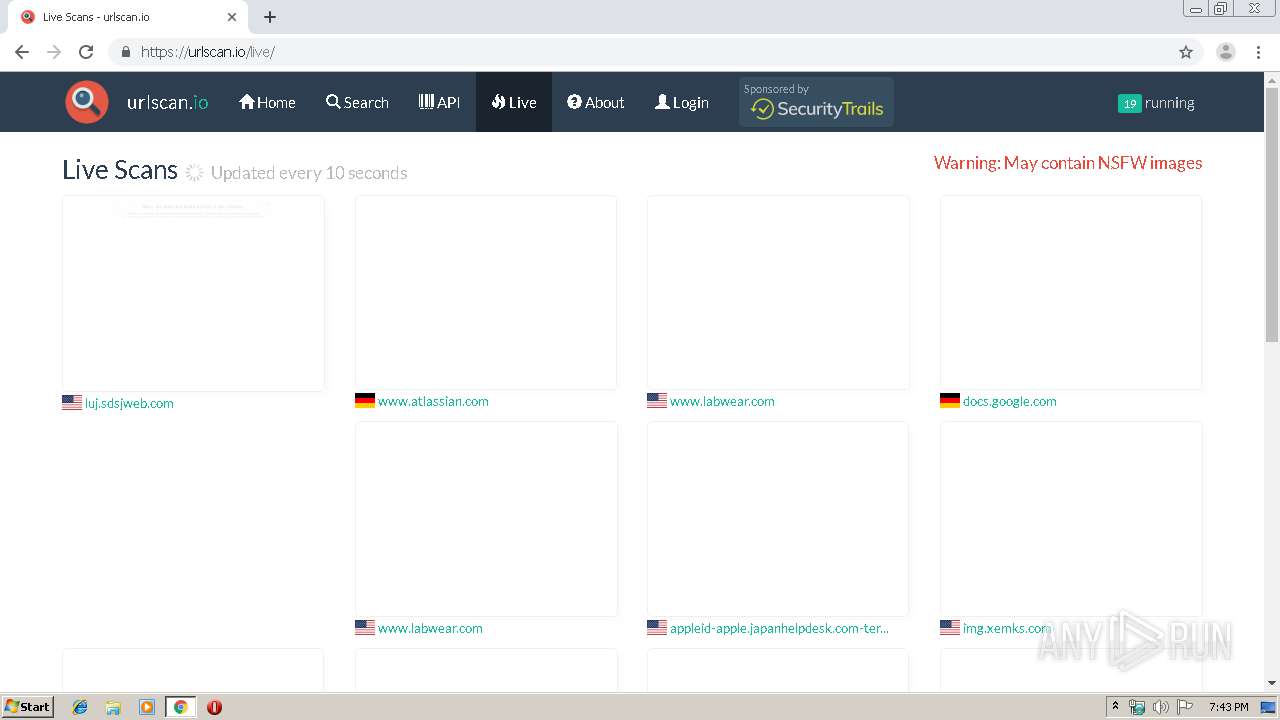Open second-row www.labwear.com link

(430, 628)
